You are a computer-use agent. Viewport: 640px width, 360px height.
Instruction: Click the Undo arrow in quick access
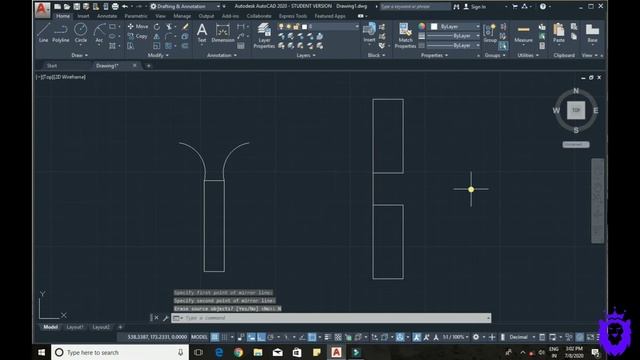(125, 7)
